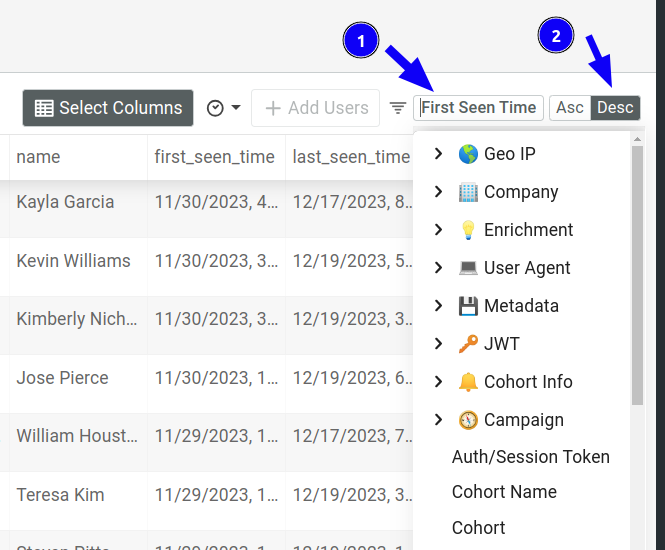Click the clock icon beside Select Columns
The image size is (665, 550).
tap(215, 108)
